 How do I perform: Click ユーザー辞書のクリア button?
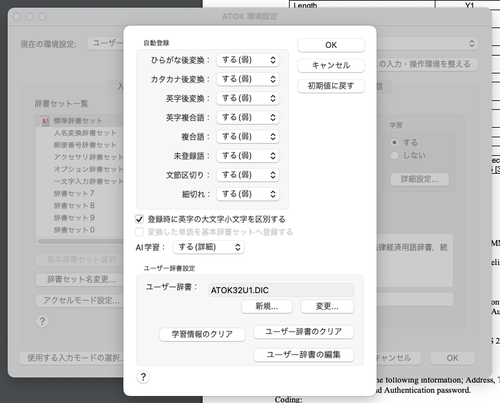pos(304,332)
